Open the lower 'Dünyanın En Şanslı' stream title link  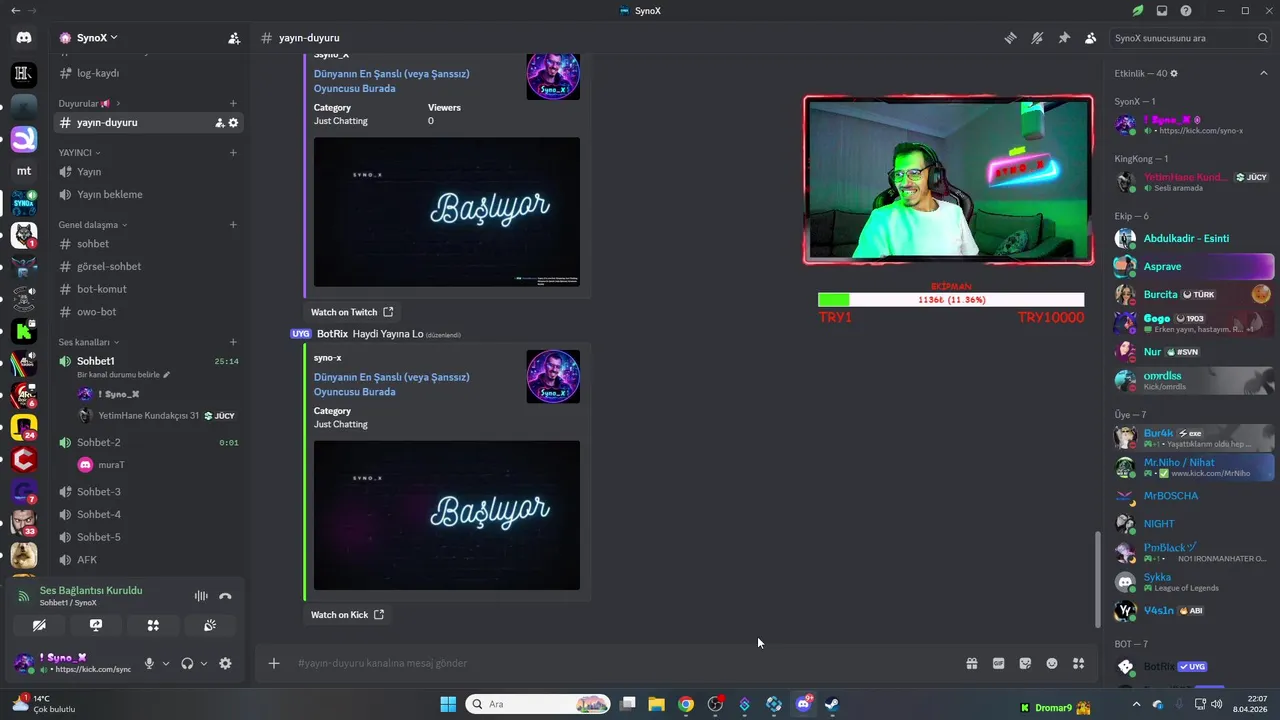point(391,385)
